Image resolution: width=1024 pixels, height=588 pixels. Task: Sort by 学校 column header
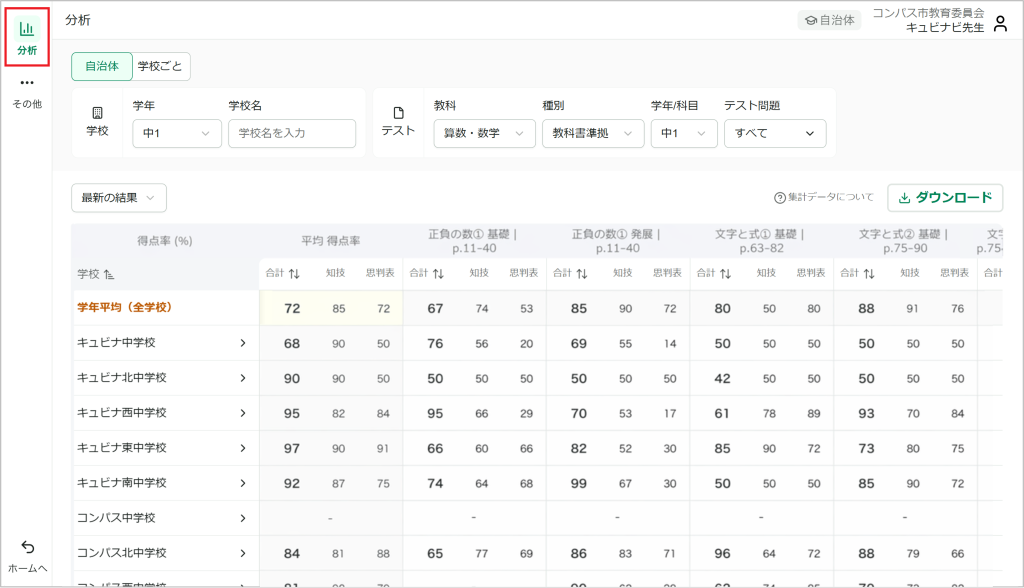[95, 274]
